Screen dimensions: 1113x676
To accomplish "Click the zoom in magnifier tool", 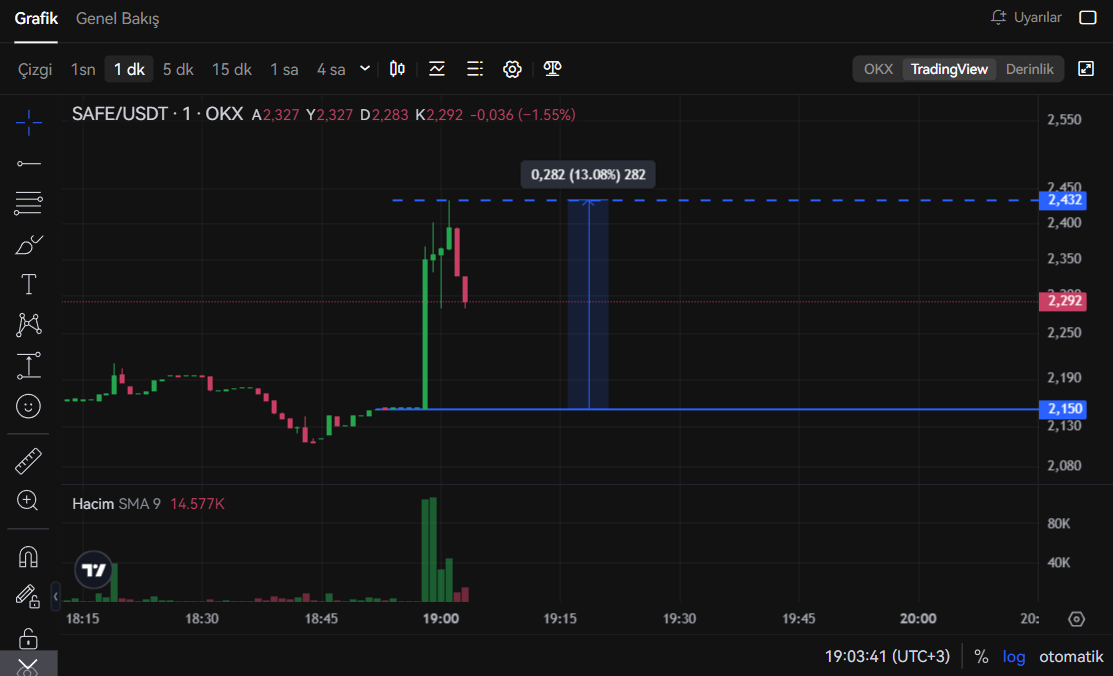I will (x=29, y=500).
